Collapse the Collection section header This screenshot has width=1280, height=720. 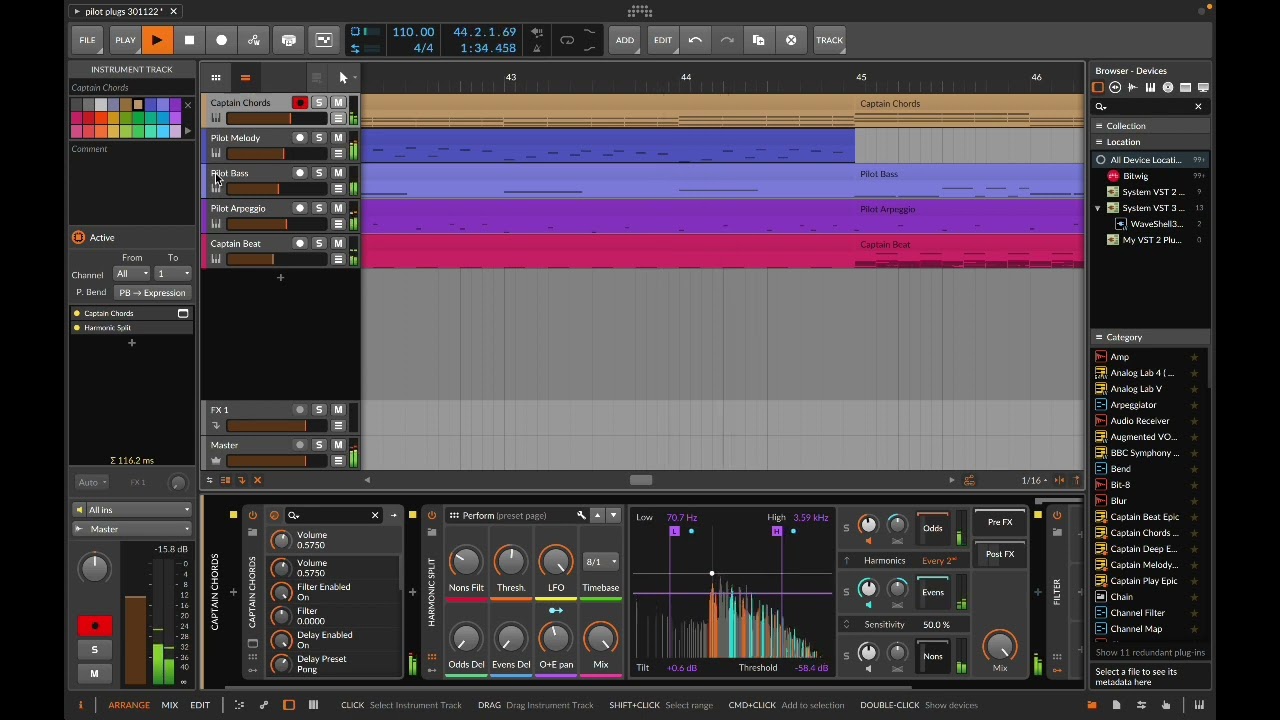point(1150,126)
